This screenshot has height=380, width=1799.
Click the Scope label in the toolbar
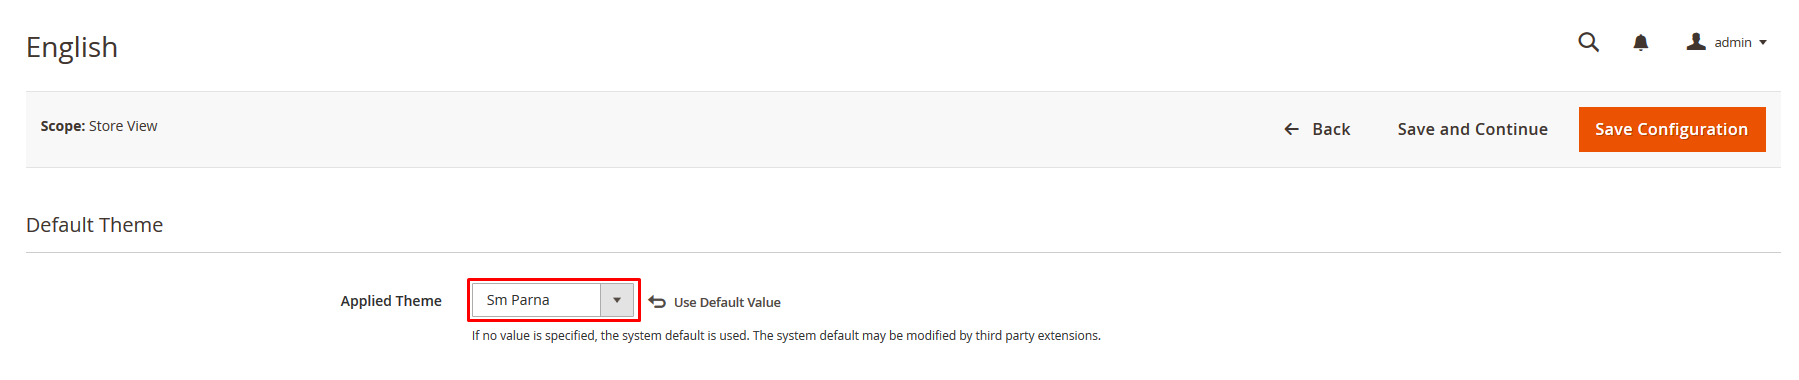63,126
